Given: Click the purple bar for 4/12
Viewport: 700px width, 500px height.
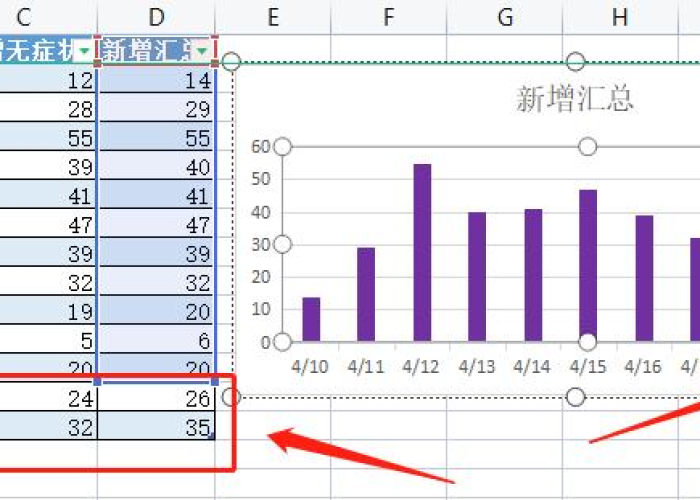Looking at the screenshot, I should point(422,253).
